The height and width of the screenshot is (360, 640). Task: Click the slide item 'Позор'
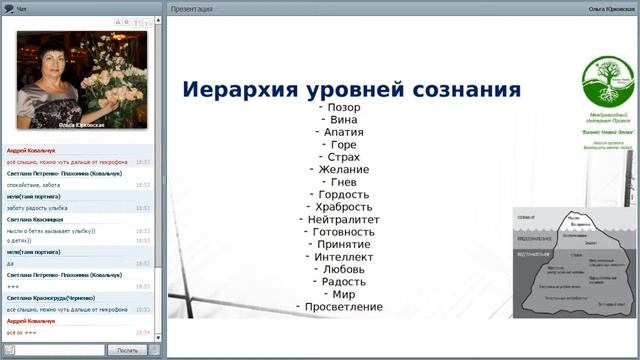click(344, 107)
